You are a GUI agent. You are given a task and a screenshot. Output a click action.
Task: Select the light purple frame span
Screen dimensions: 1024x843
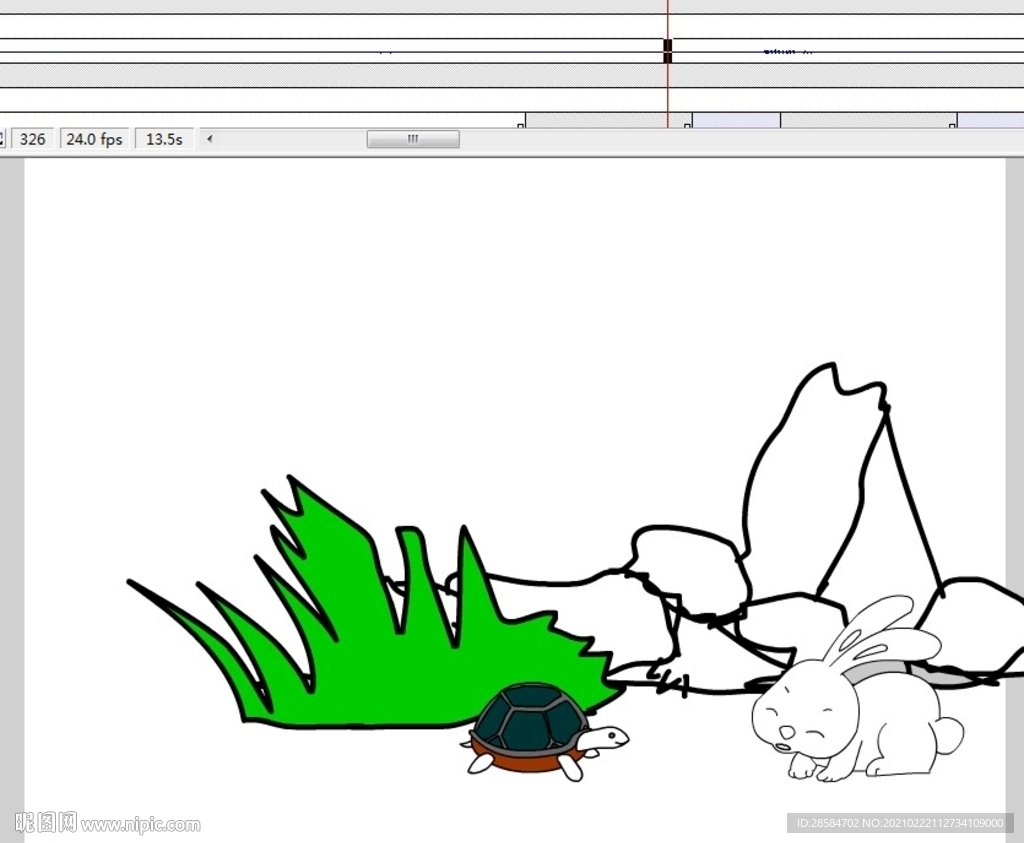pyautogui.click(x=736, y=120)
